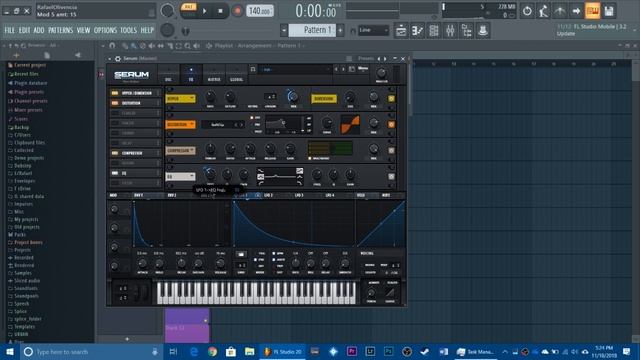Click the Windows Start button
The image size is (640, 360).
(10, 351)
